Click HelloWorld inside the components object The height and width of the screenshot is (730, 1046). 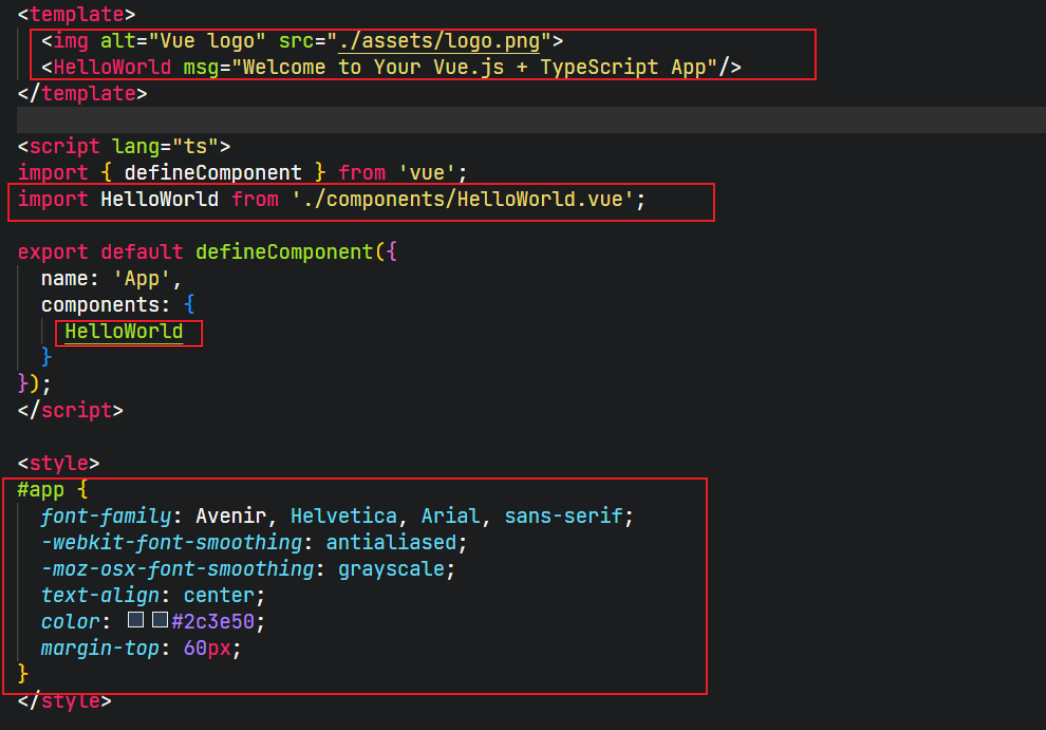123,331
